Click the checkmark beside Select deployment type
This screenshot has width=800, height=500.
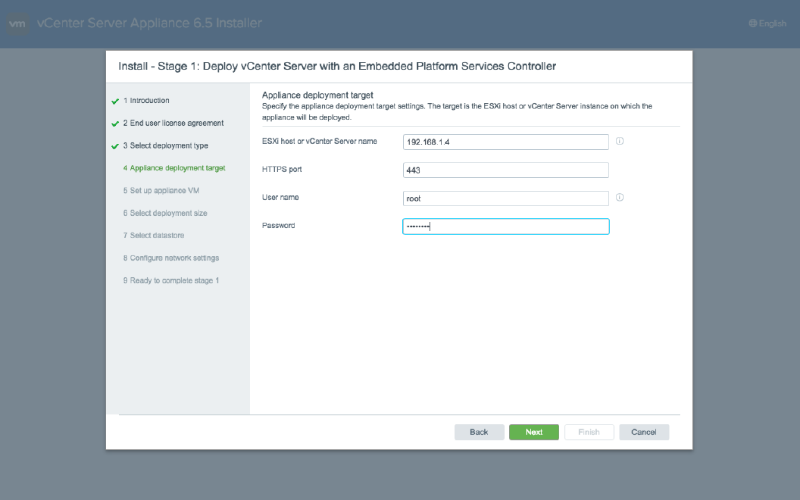(115, 146)
